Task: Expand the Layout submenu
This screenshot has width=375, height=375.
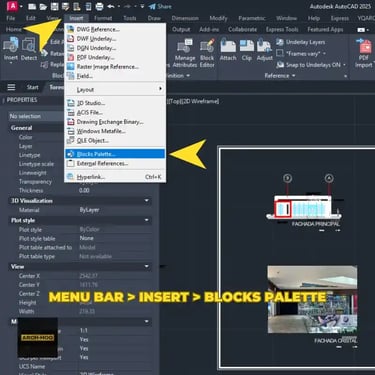Action: click(x=115, y=89)
